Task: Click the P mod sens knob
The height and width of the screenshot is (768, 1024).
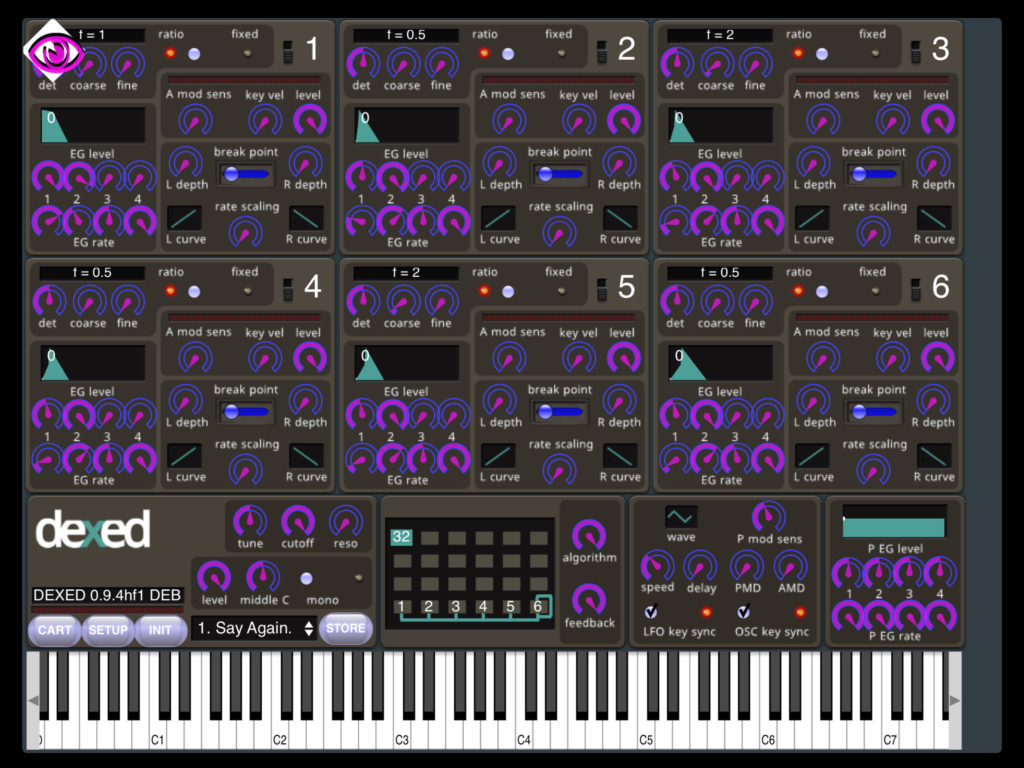Action: (769, 517)
